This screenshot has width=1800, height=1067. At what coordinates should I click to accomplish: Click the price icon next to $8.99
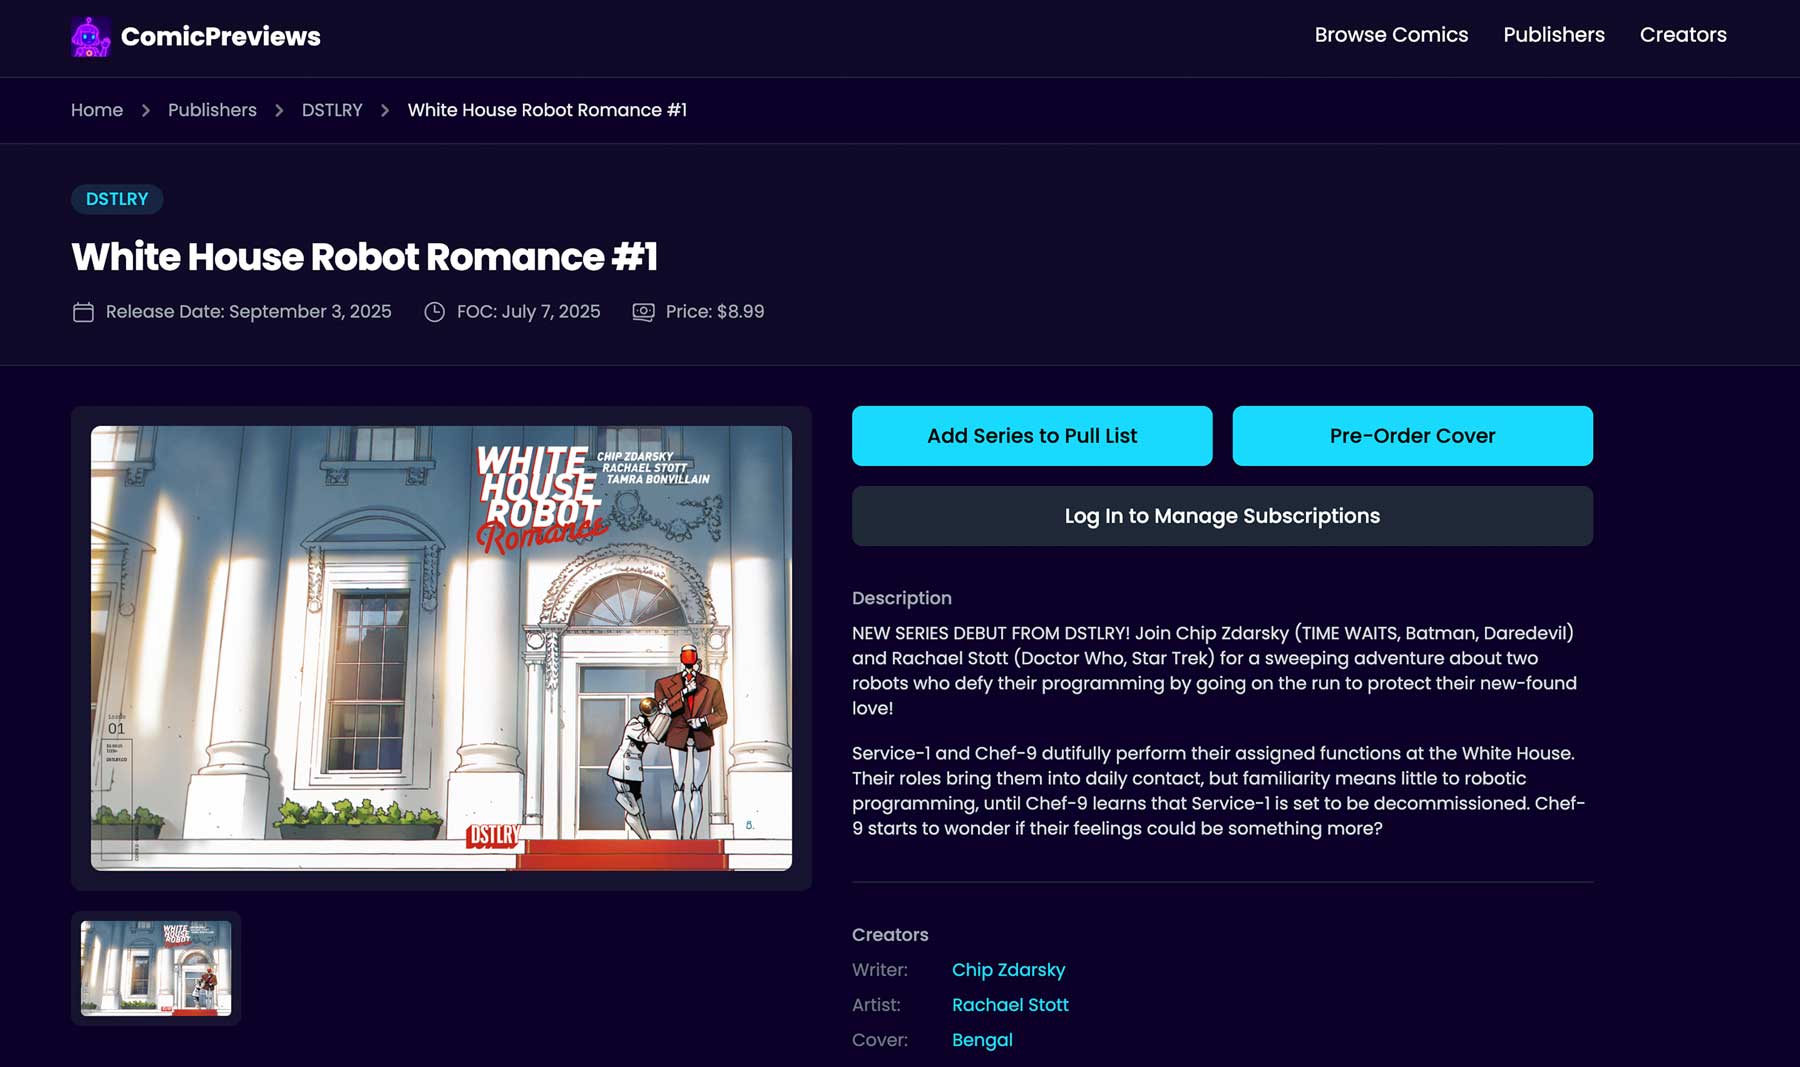pos(643,312)
